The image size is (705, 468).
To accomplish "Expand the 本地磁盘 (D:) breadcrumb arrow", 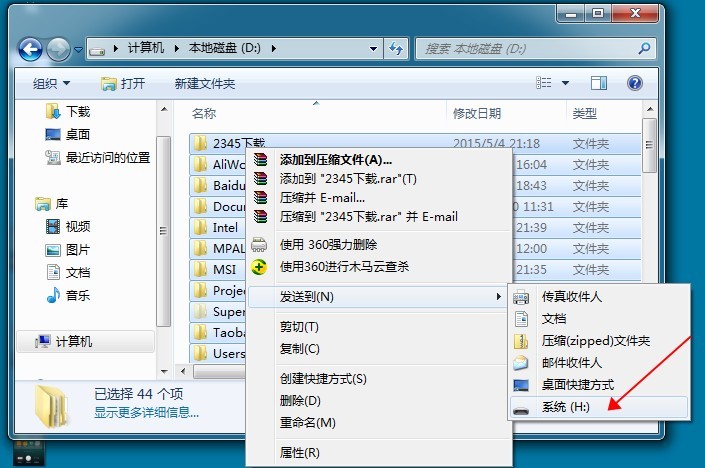I will pyautogui.click(x=273, y=48).
